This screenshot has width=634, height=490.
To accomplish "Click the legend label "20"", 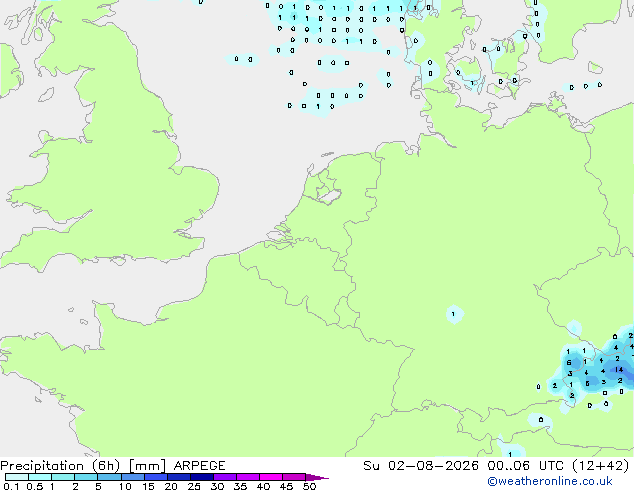I will [x=171, y=486].
